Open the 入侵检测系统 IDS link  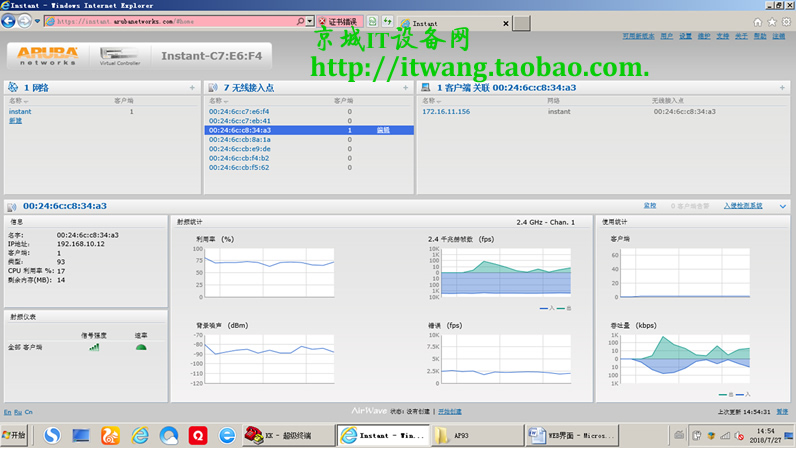pos(743,206)
